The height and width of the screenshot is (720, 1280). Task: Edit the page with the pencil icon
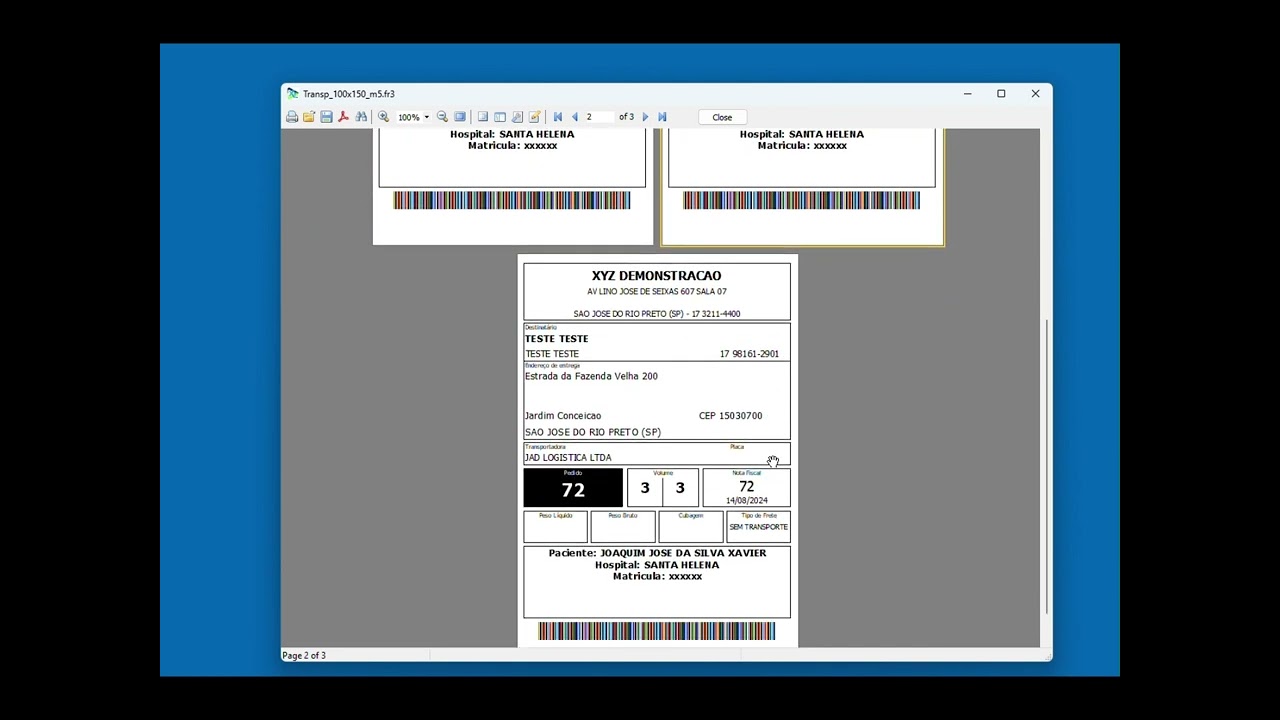click(534, 117)
